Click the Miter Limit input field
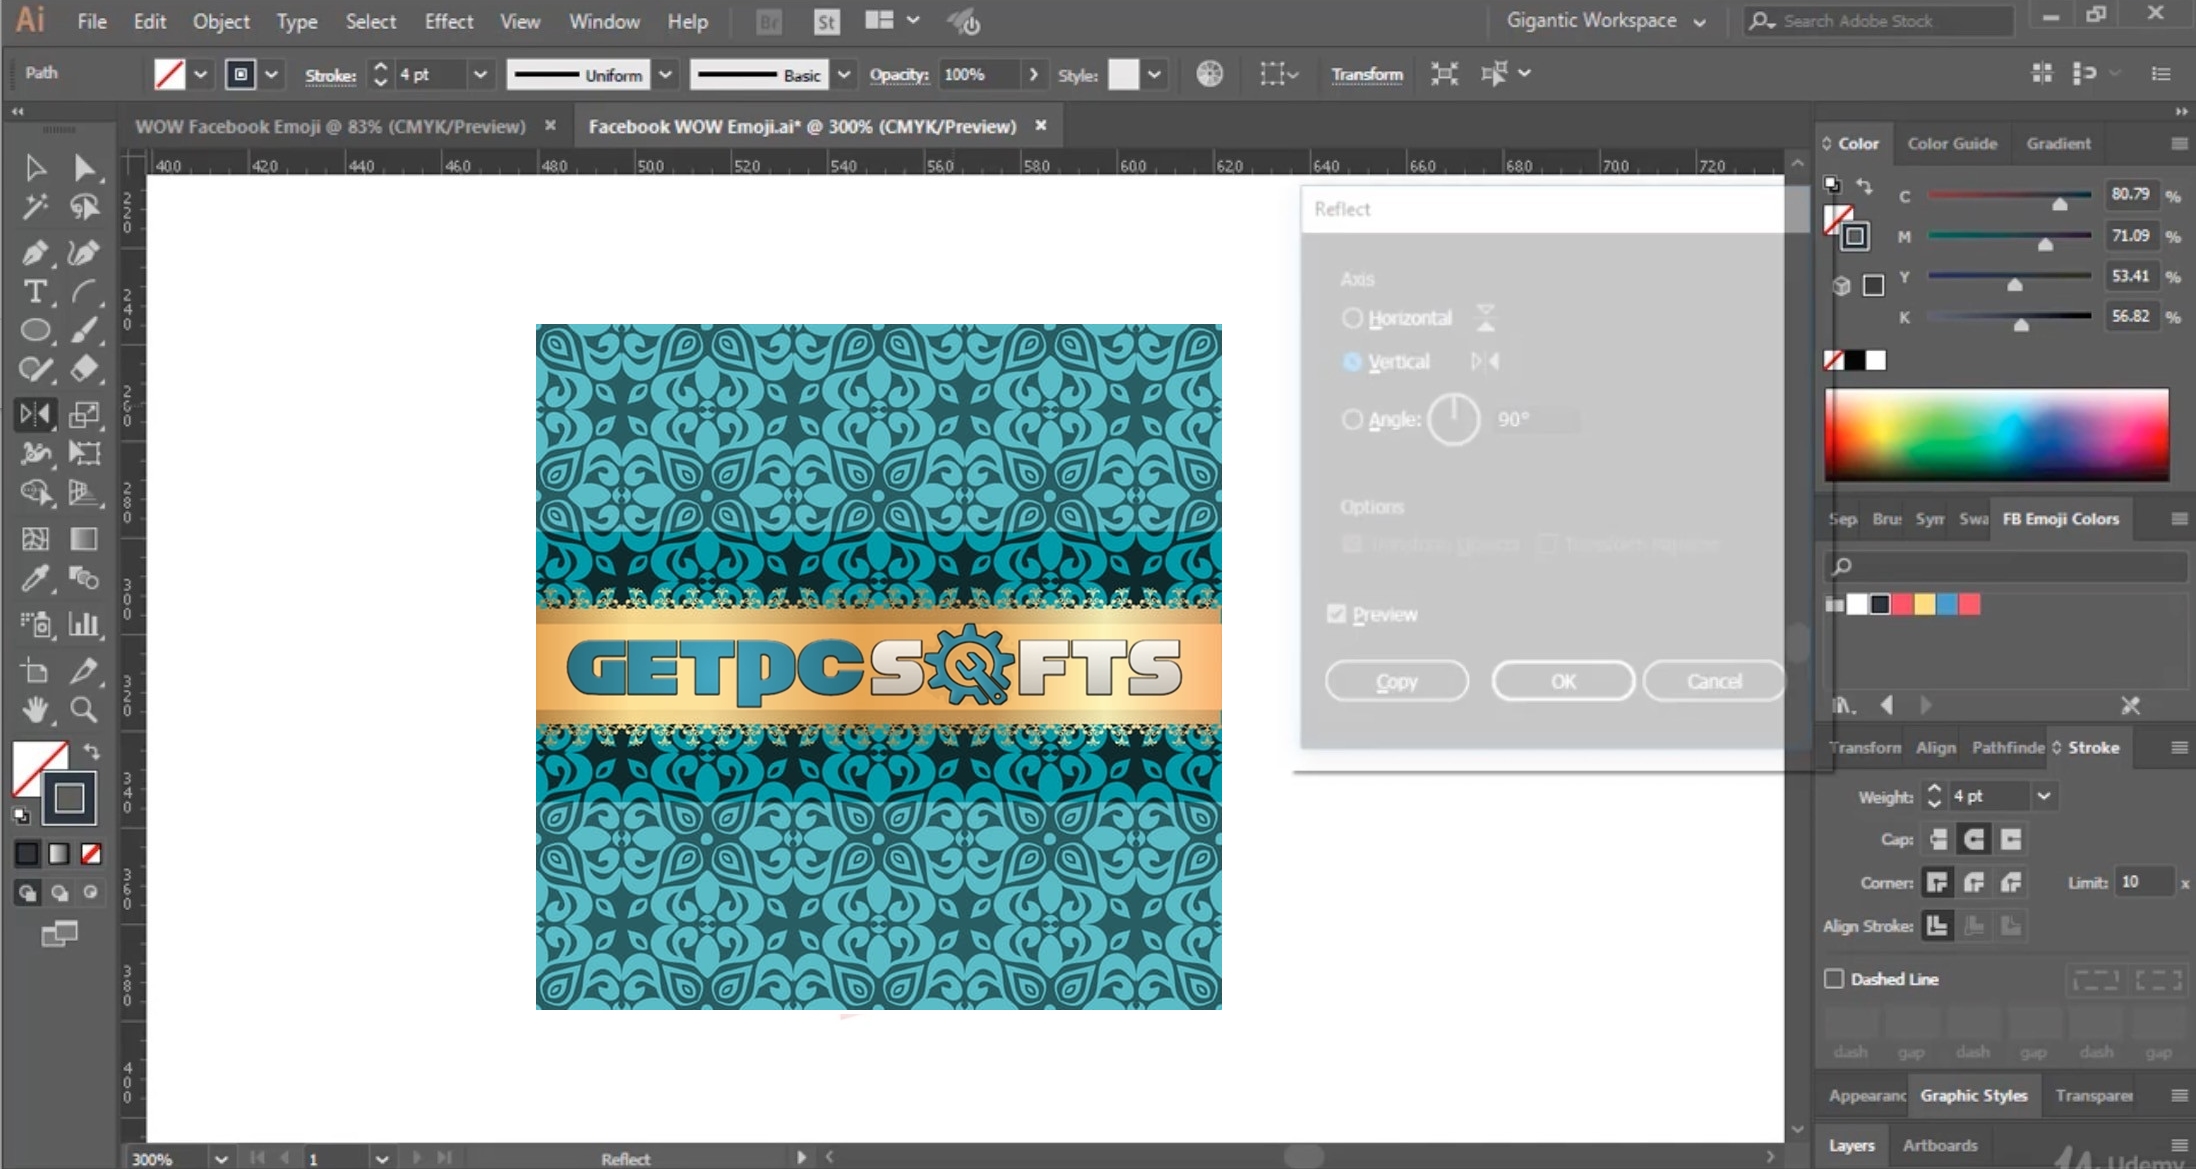Screen dimensions: 2196x1169 tap(2145, 882)
